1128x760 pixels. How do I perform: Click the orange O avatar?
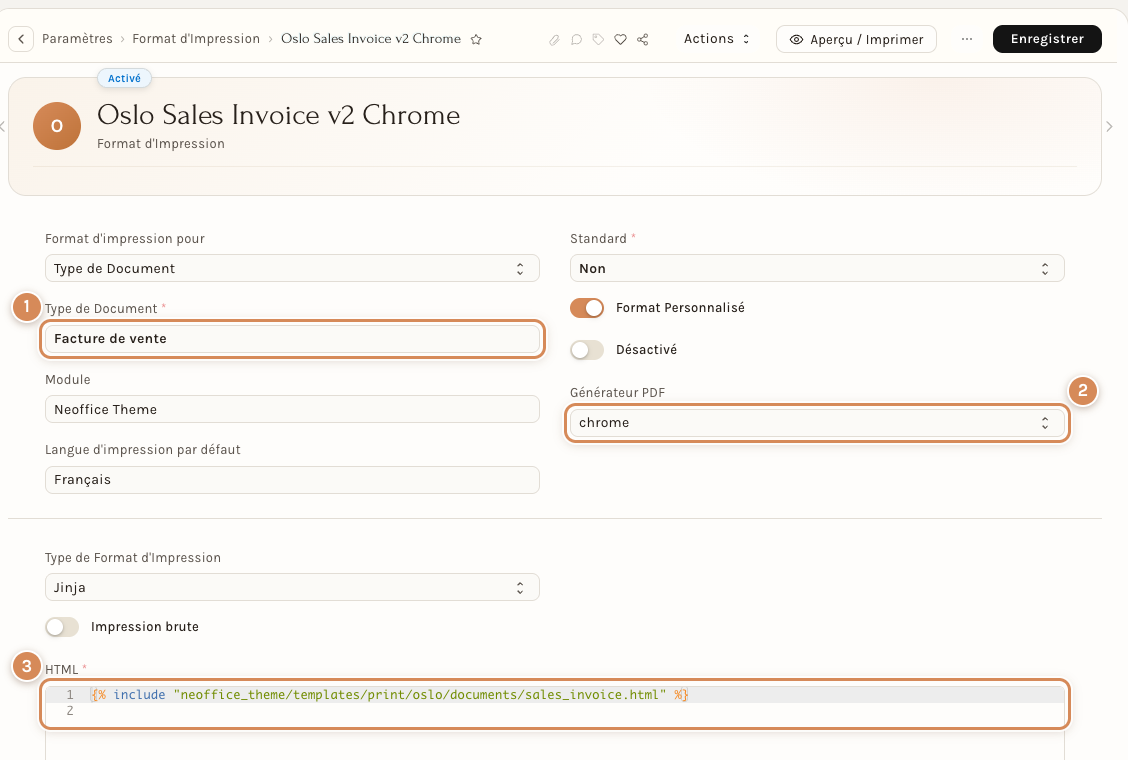[x=57, y=126]
